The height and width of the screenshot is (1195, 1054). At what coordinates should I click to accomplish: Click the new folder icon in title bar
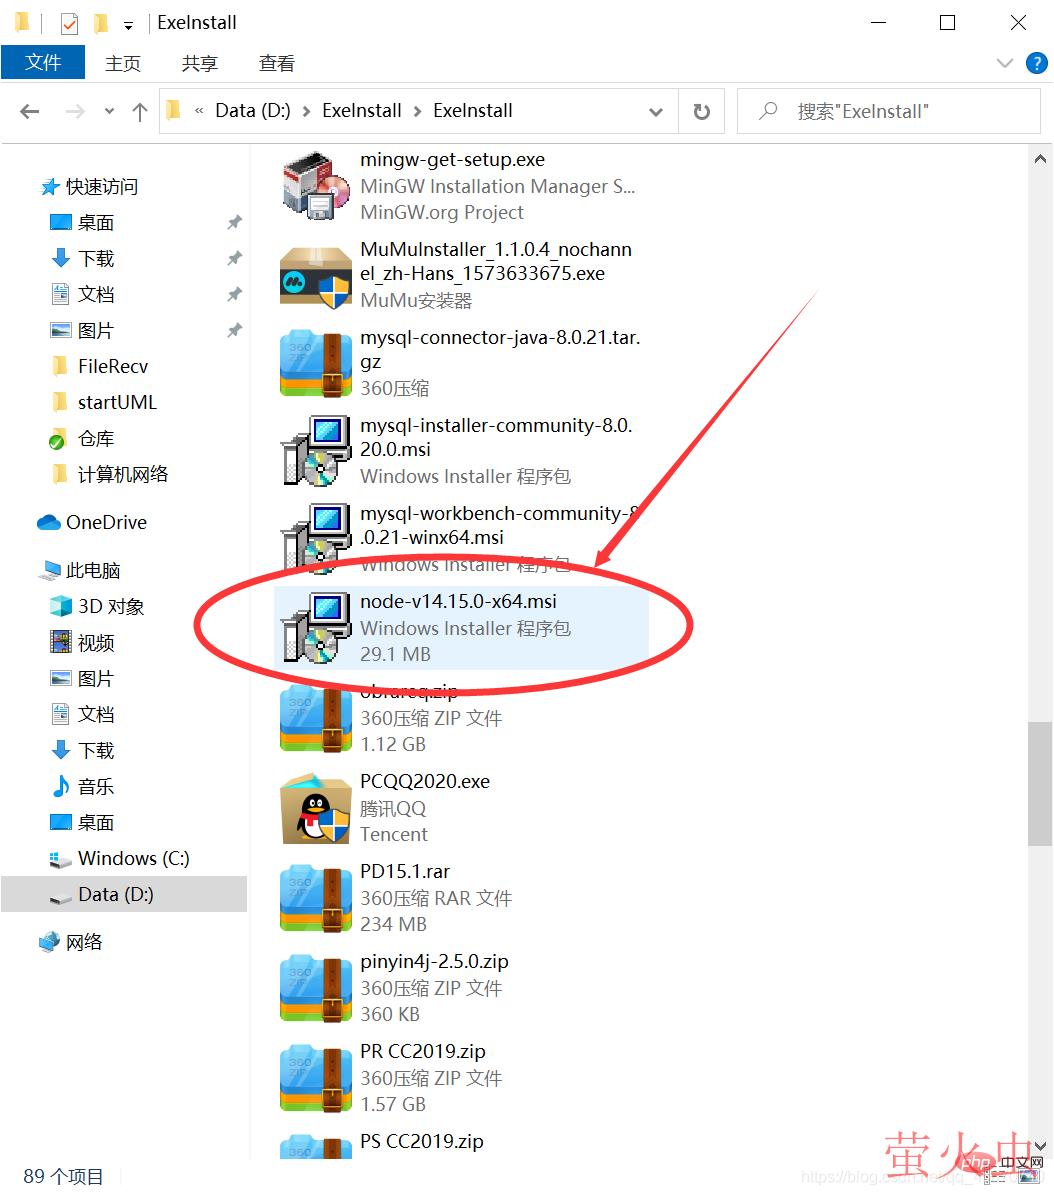click(x=101, y=24)
